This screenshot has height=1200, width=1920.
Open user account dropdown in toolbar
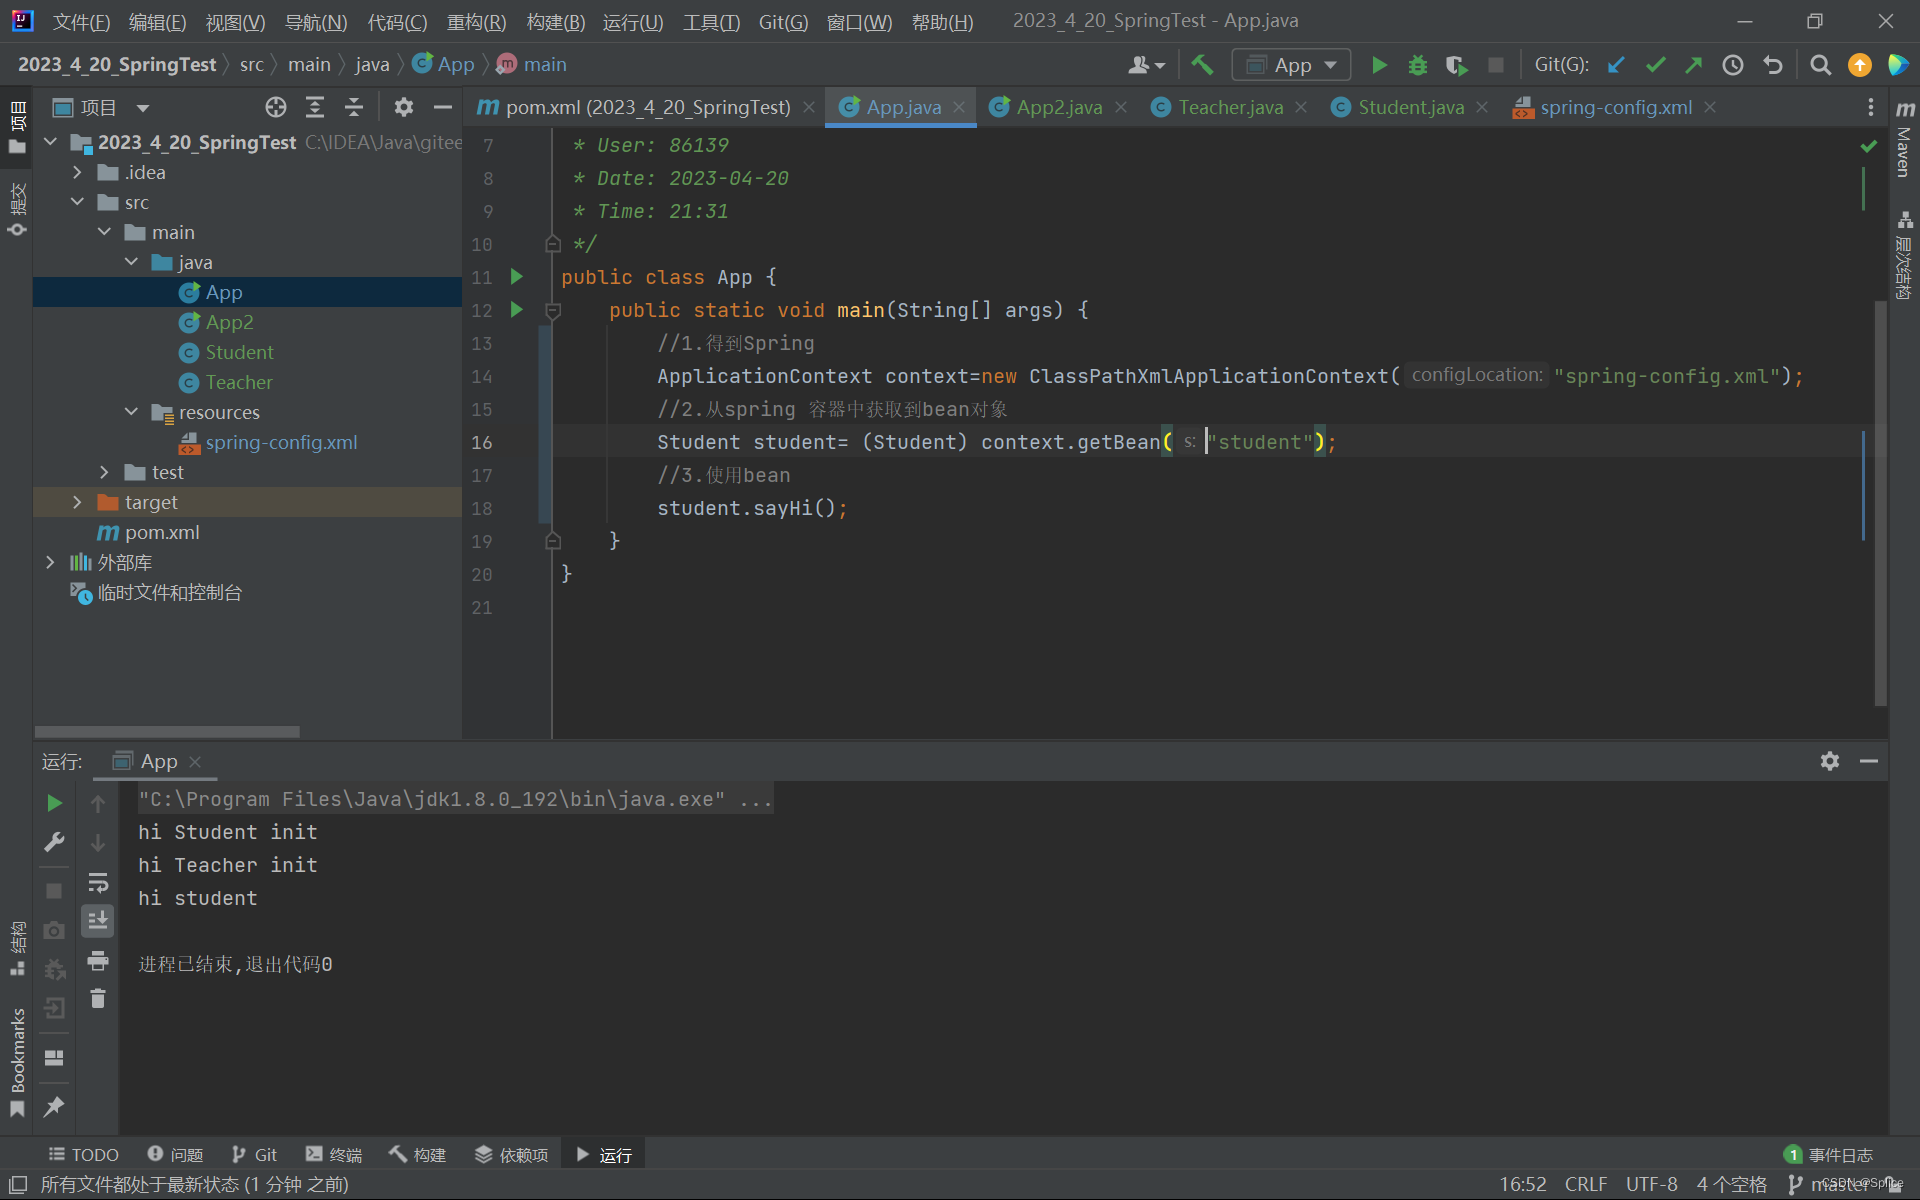coord(1146,65)
